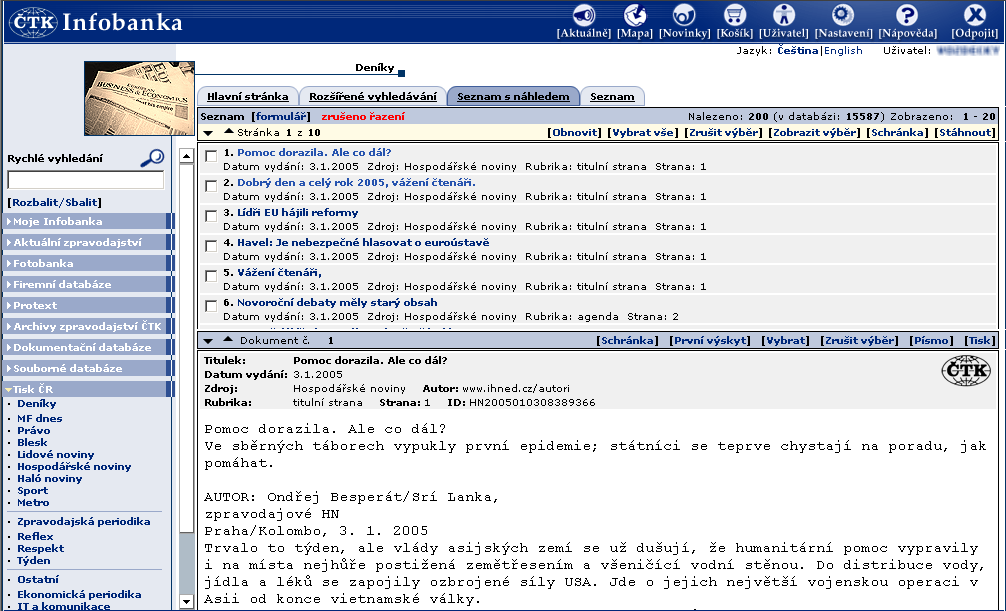The image size is (1006, 611).
Task: Open the Košík shopping cart icon
Action: (735, 15)
